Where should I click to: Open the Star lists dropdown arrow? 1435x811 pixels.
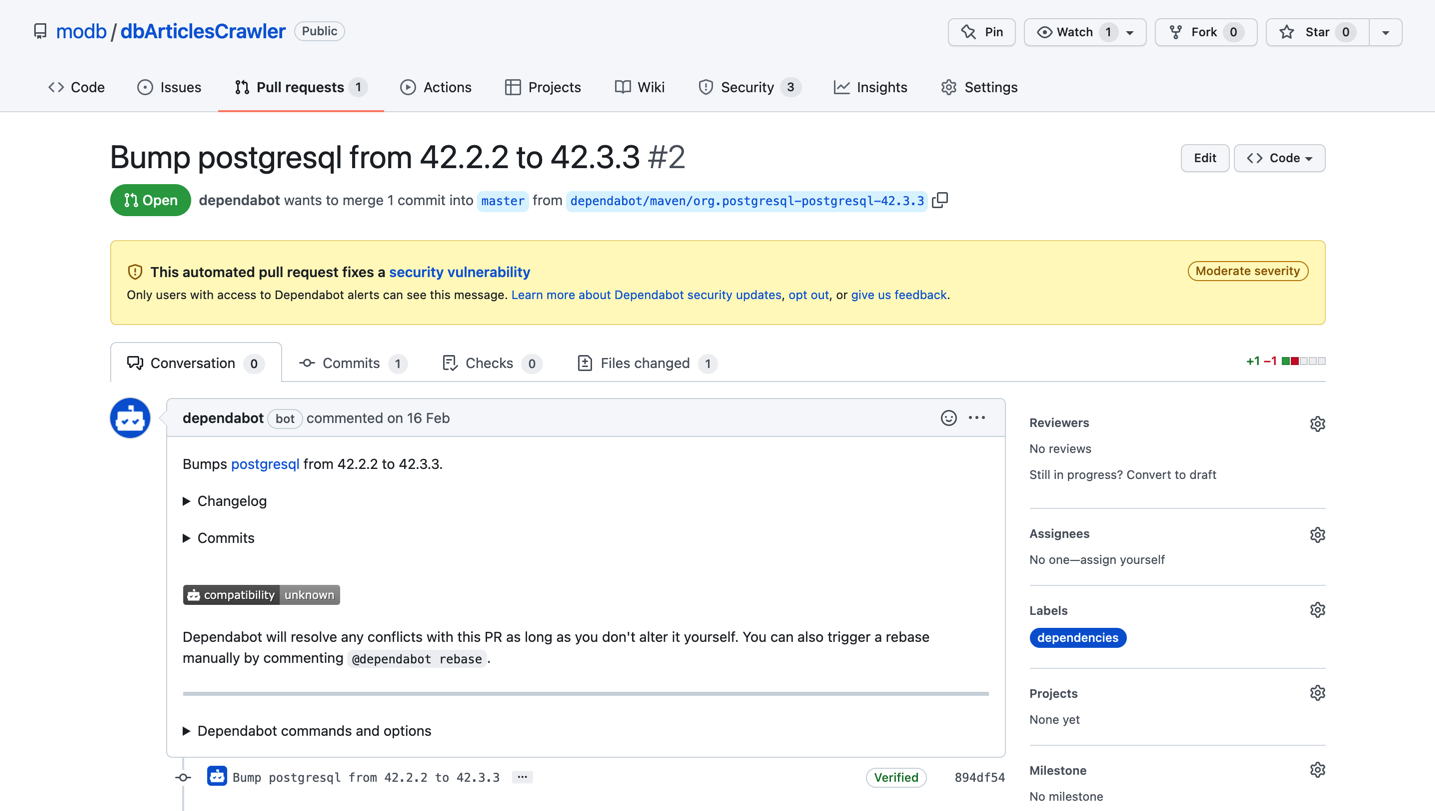[1386, 32]
